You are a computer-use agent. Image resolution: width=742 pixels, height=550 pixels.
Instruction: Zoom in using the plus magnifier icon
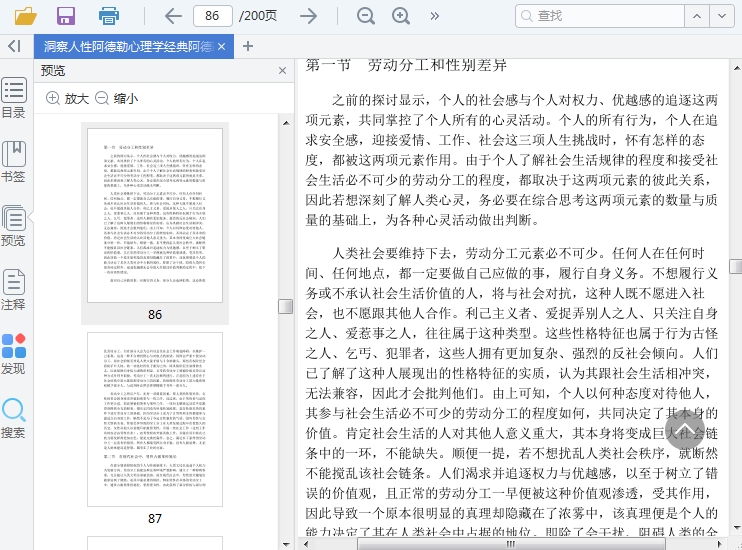click(x=401, y=16)
